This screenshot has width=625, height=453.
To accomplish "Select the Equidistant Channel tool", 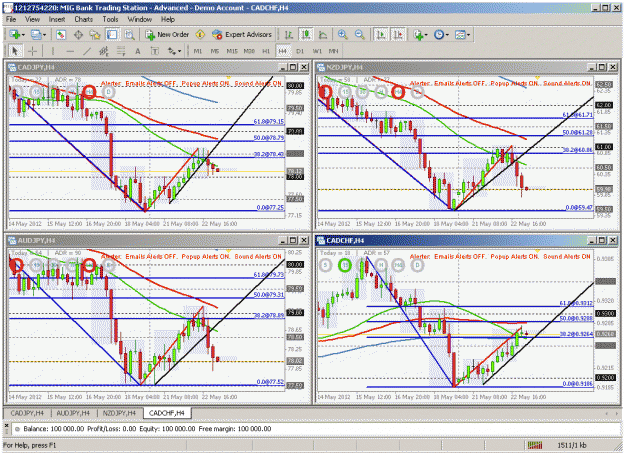I will (104, 51).
